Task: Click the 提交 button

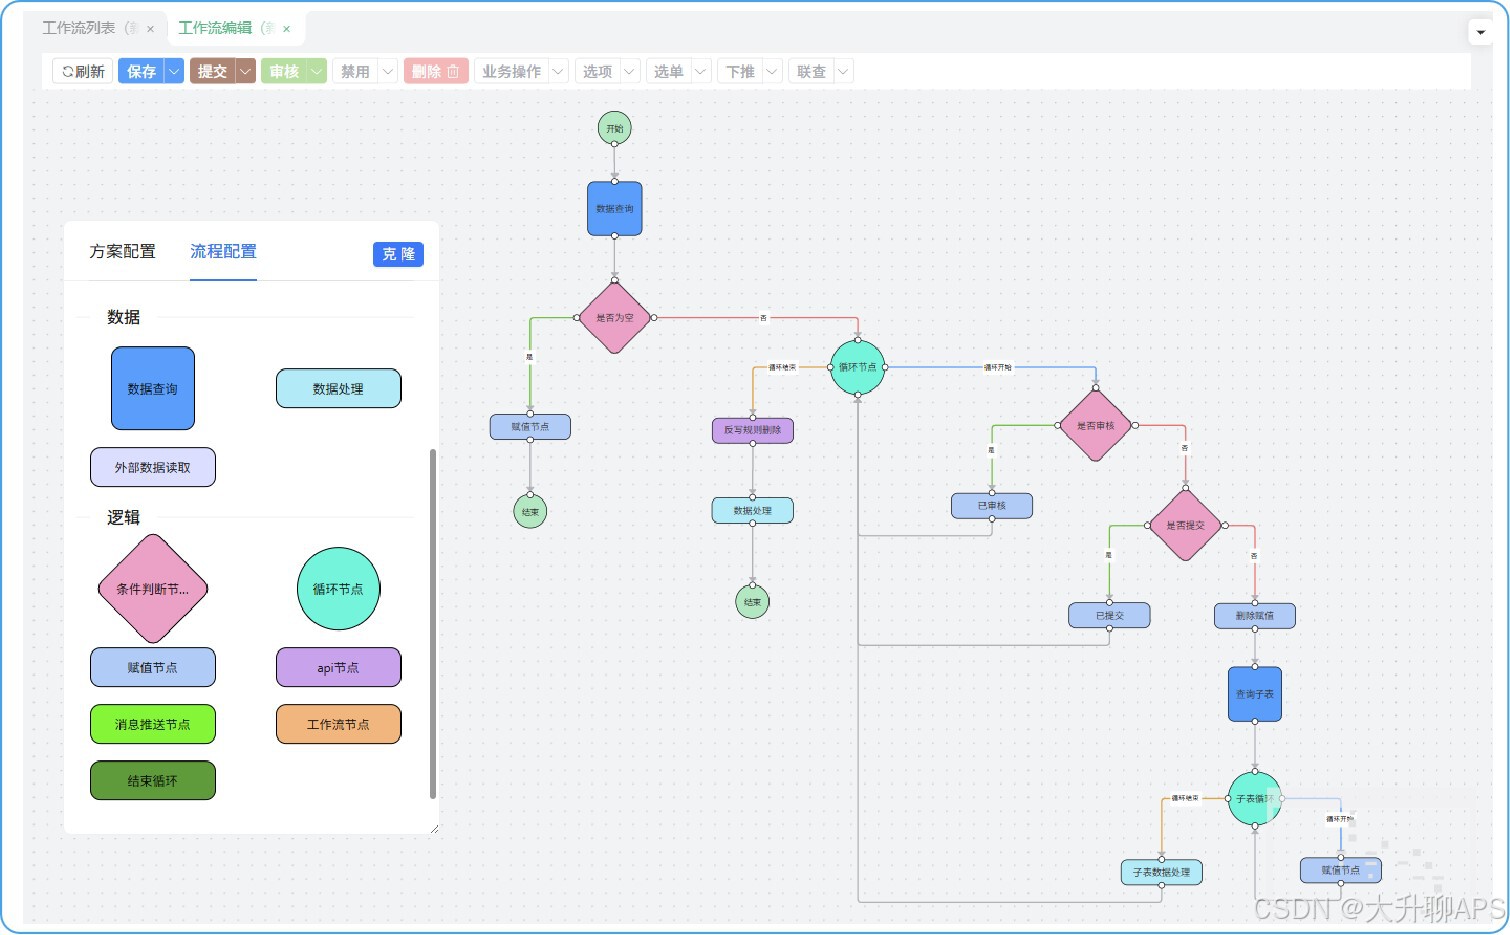Action: tap(212, 71)
